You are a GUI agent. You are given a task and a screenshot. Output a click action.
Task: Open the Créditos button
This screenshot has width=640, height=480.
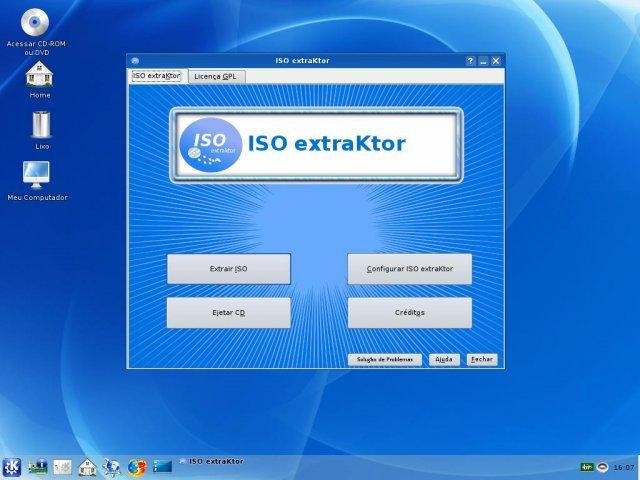click(409, 313)
